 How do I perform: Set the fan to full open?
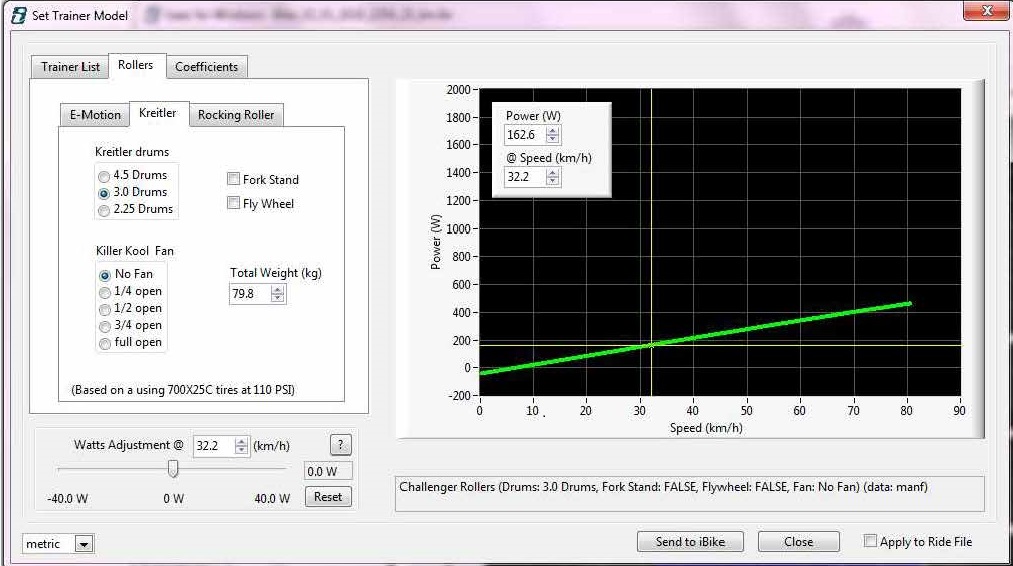click(x=104, y=342)
